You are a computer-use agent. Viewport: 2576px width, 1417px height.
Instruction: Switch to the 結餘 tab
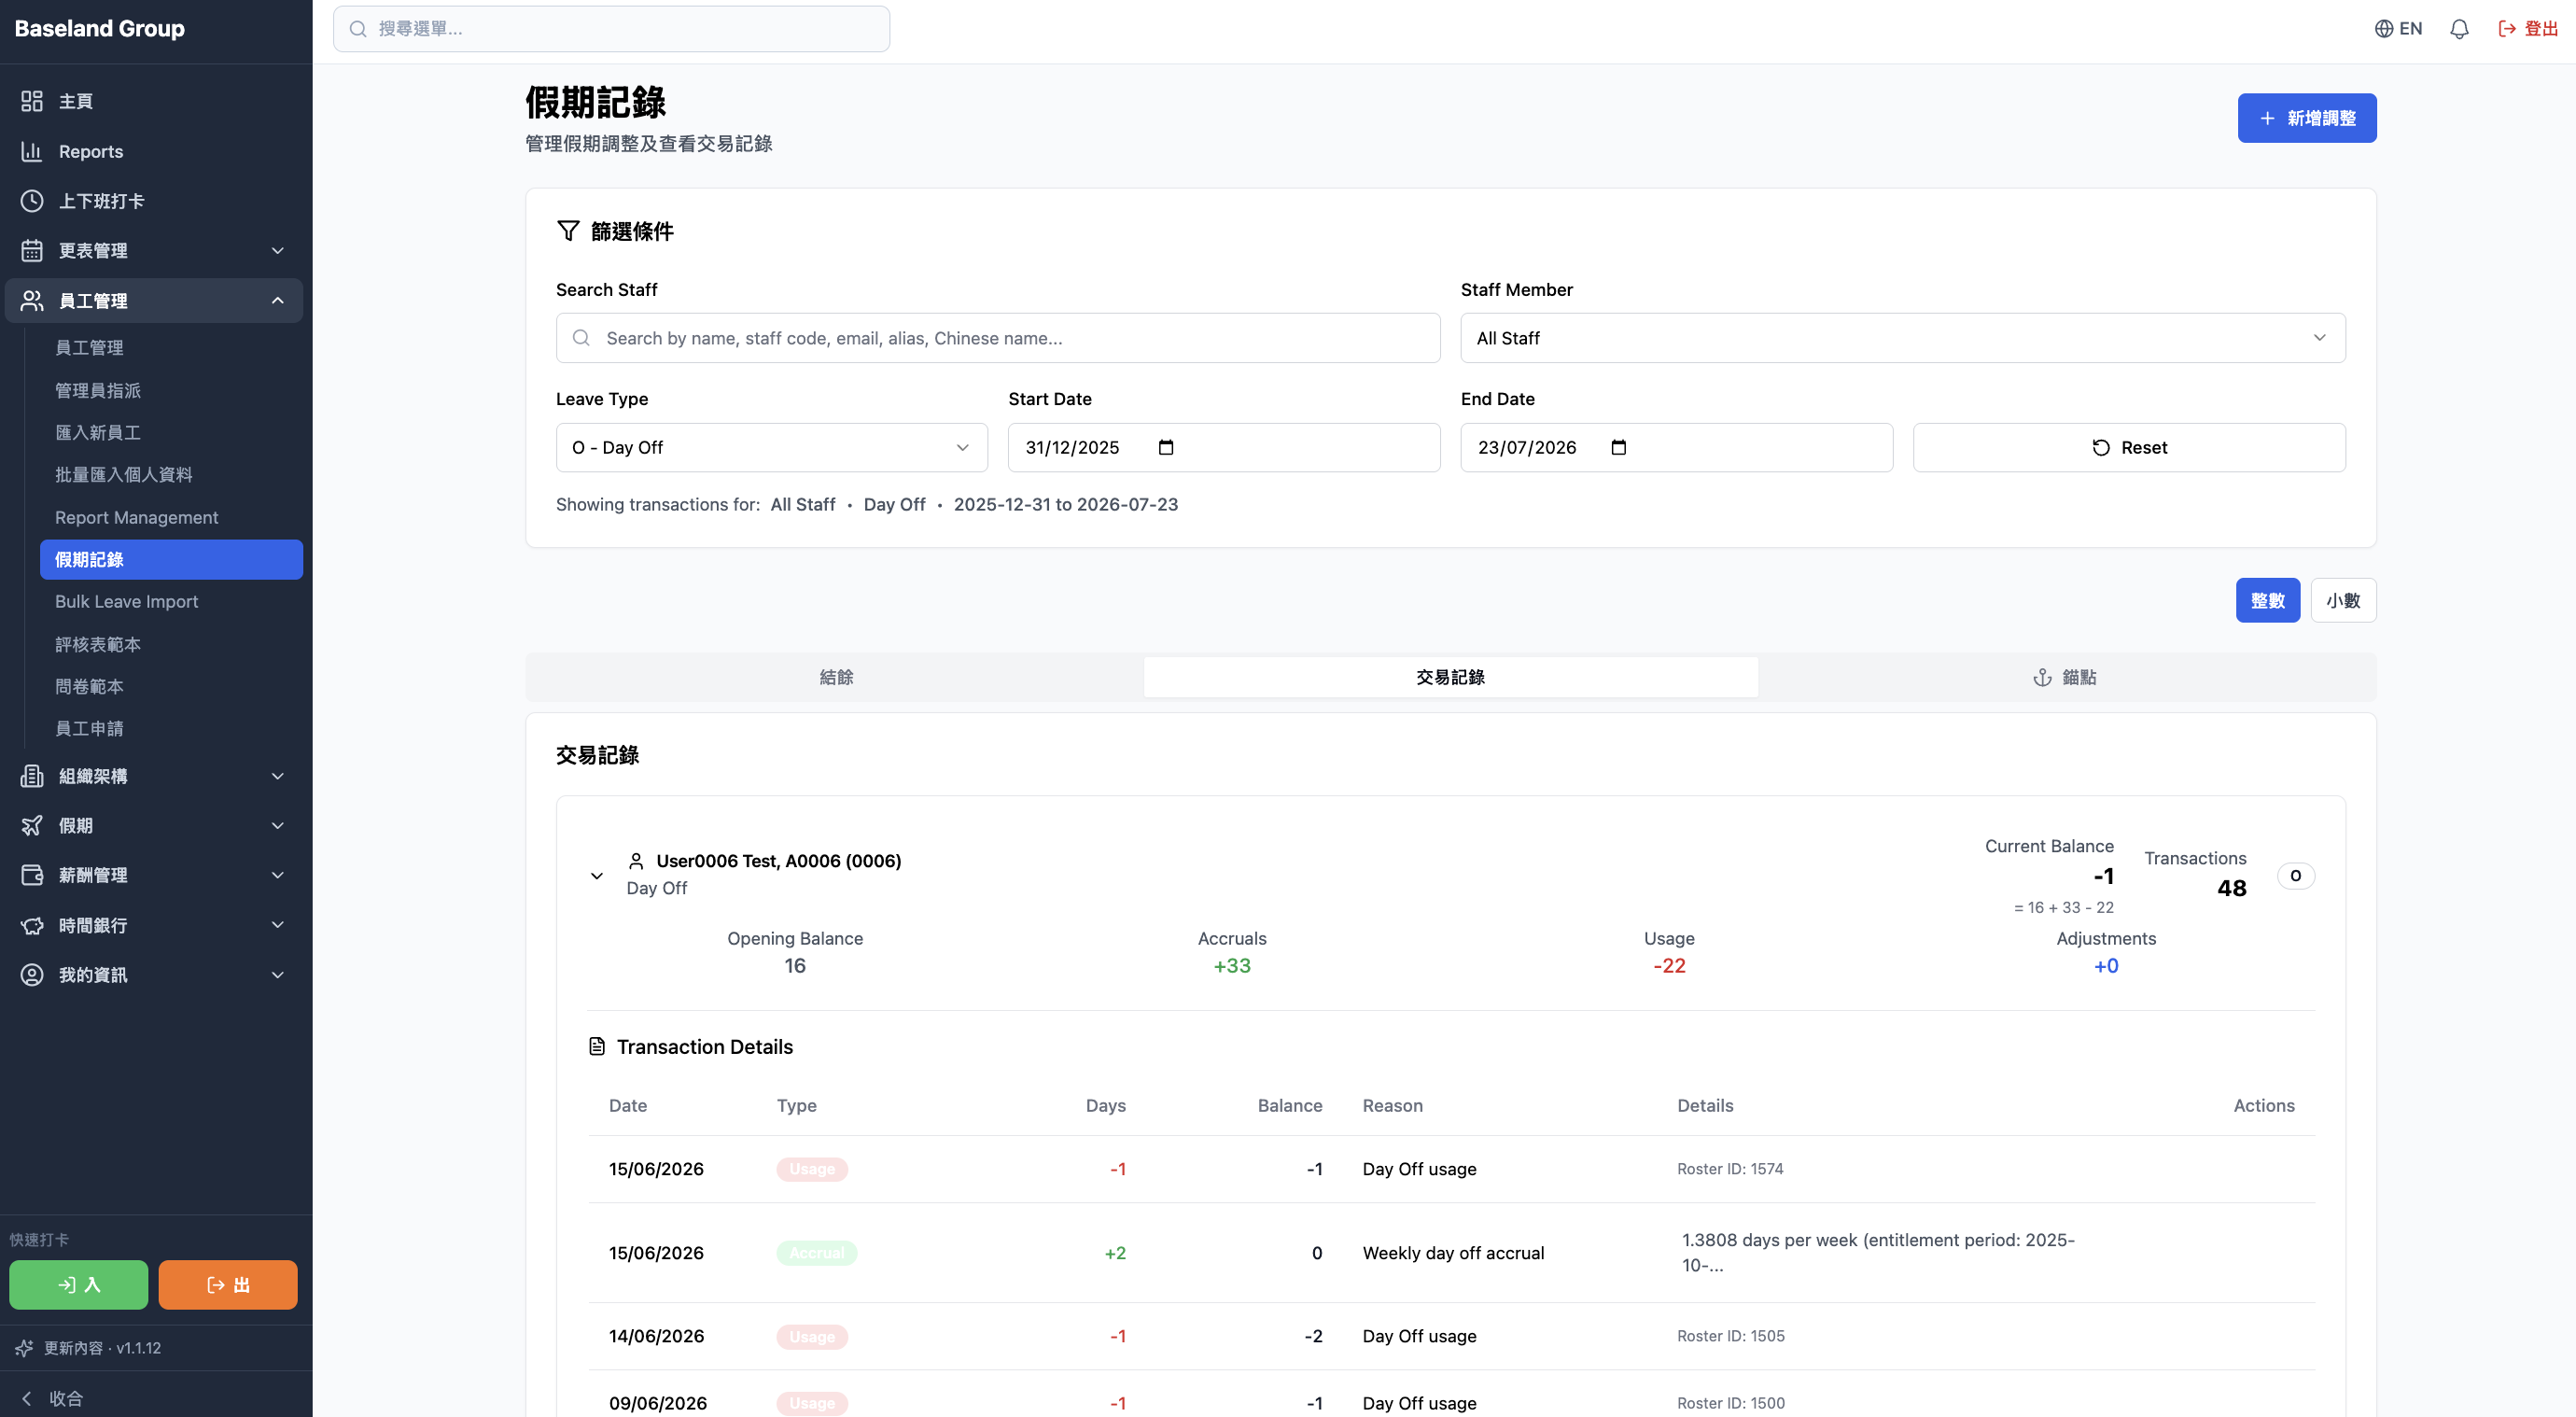tap(836, 677)
